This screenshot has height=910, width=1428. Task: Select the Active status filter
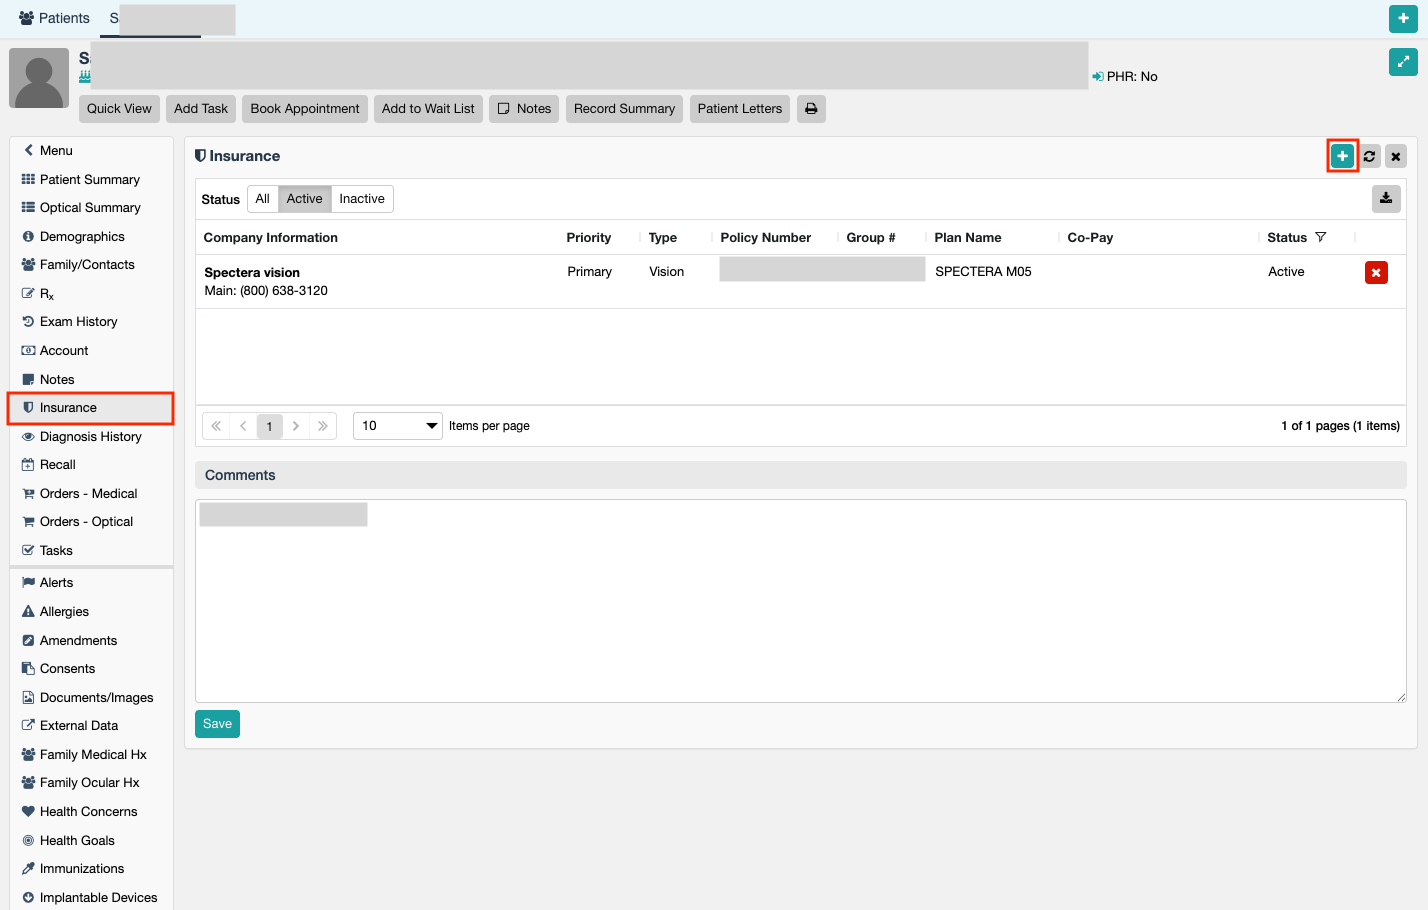click(304, 199)
